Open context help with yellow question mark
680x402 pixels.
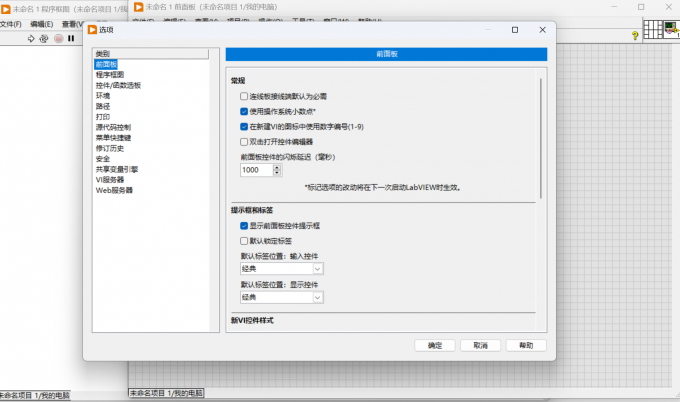point(635,36)
